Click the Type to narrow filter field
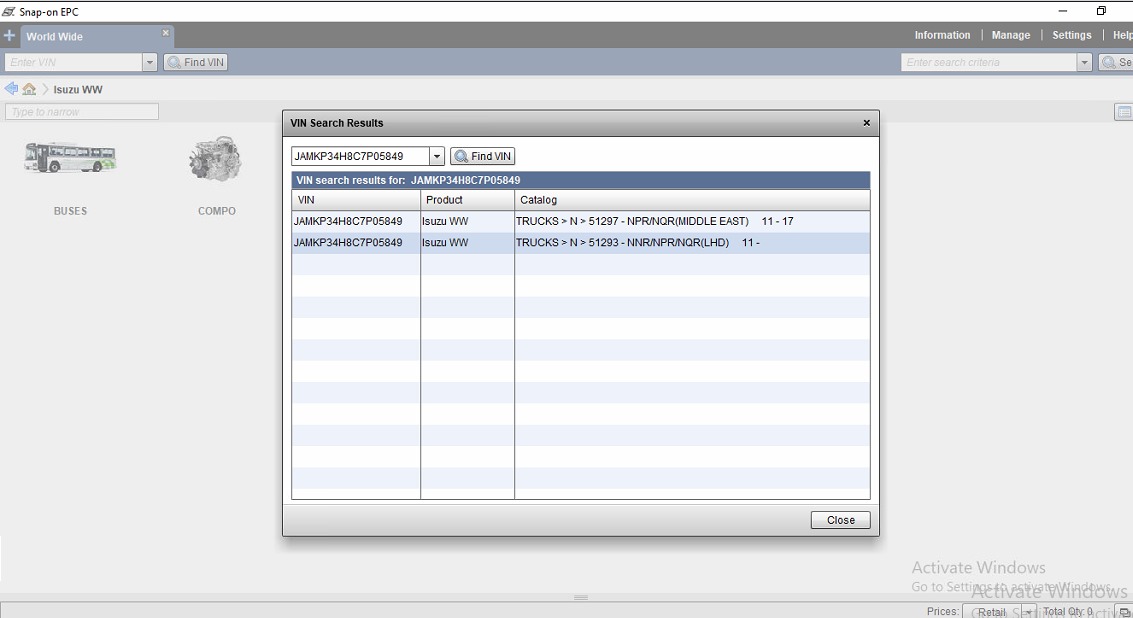Viewport: 1133px width, 618px height. point(82,112)
